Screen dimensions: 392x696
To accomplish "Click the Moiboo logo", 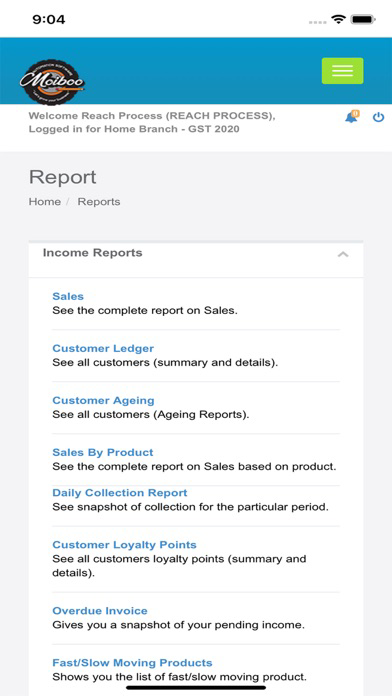I will 52,82.
